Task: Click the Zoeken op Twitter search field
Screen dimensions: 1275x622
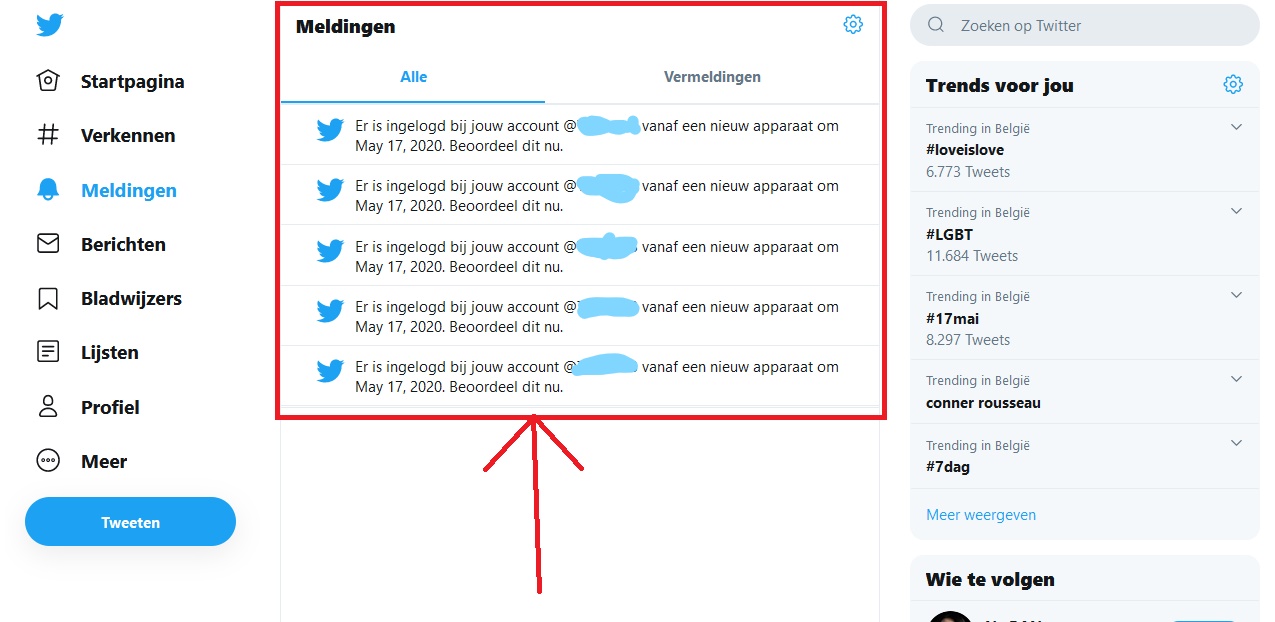Action: (x=1084, y=25)
